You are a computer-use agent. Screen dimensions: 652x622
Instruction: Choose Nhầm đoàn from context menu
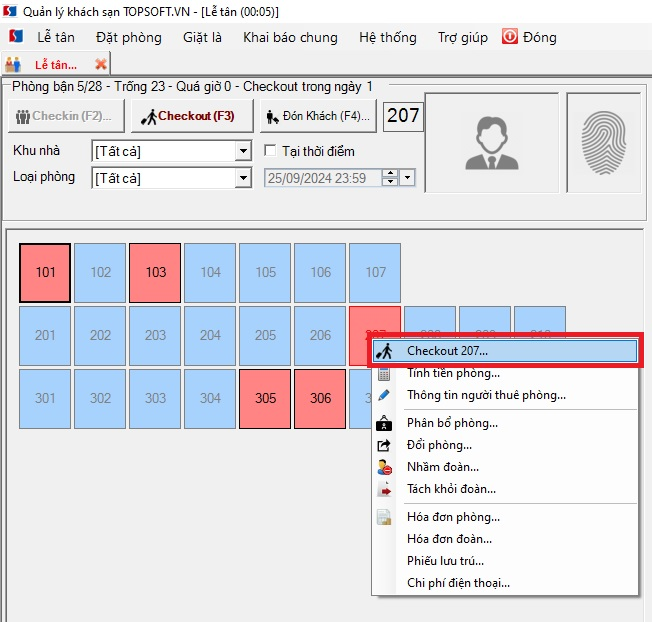click(504, 467)
